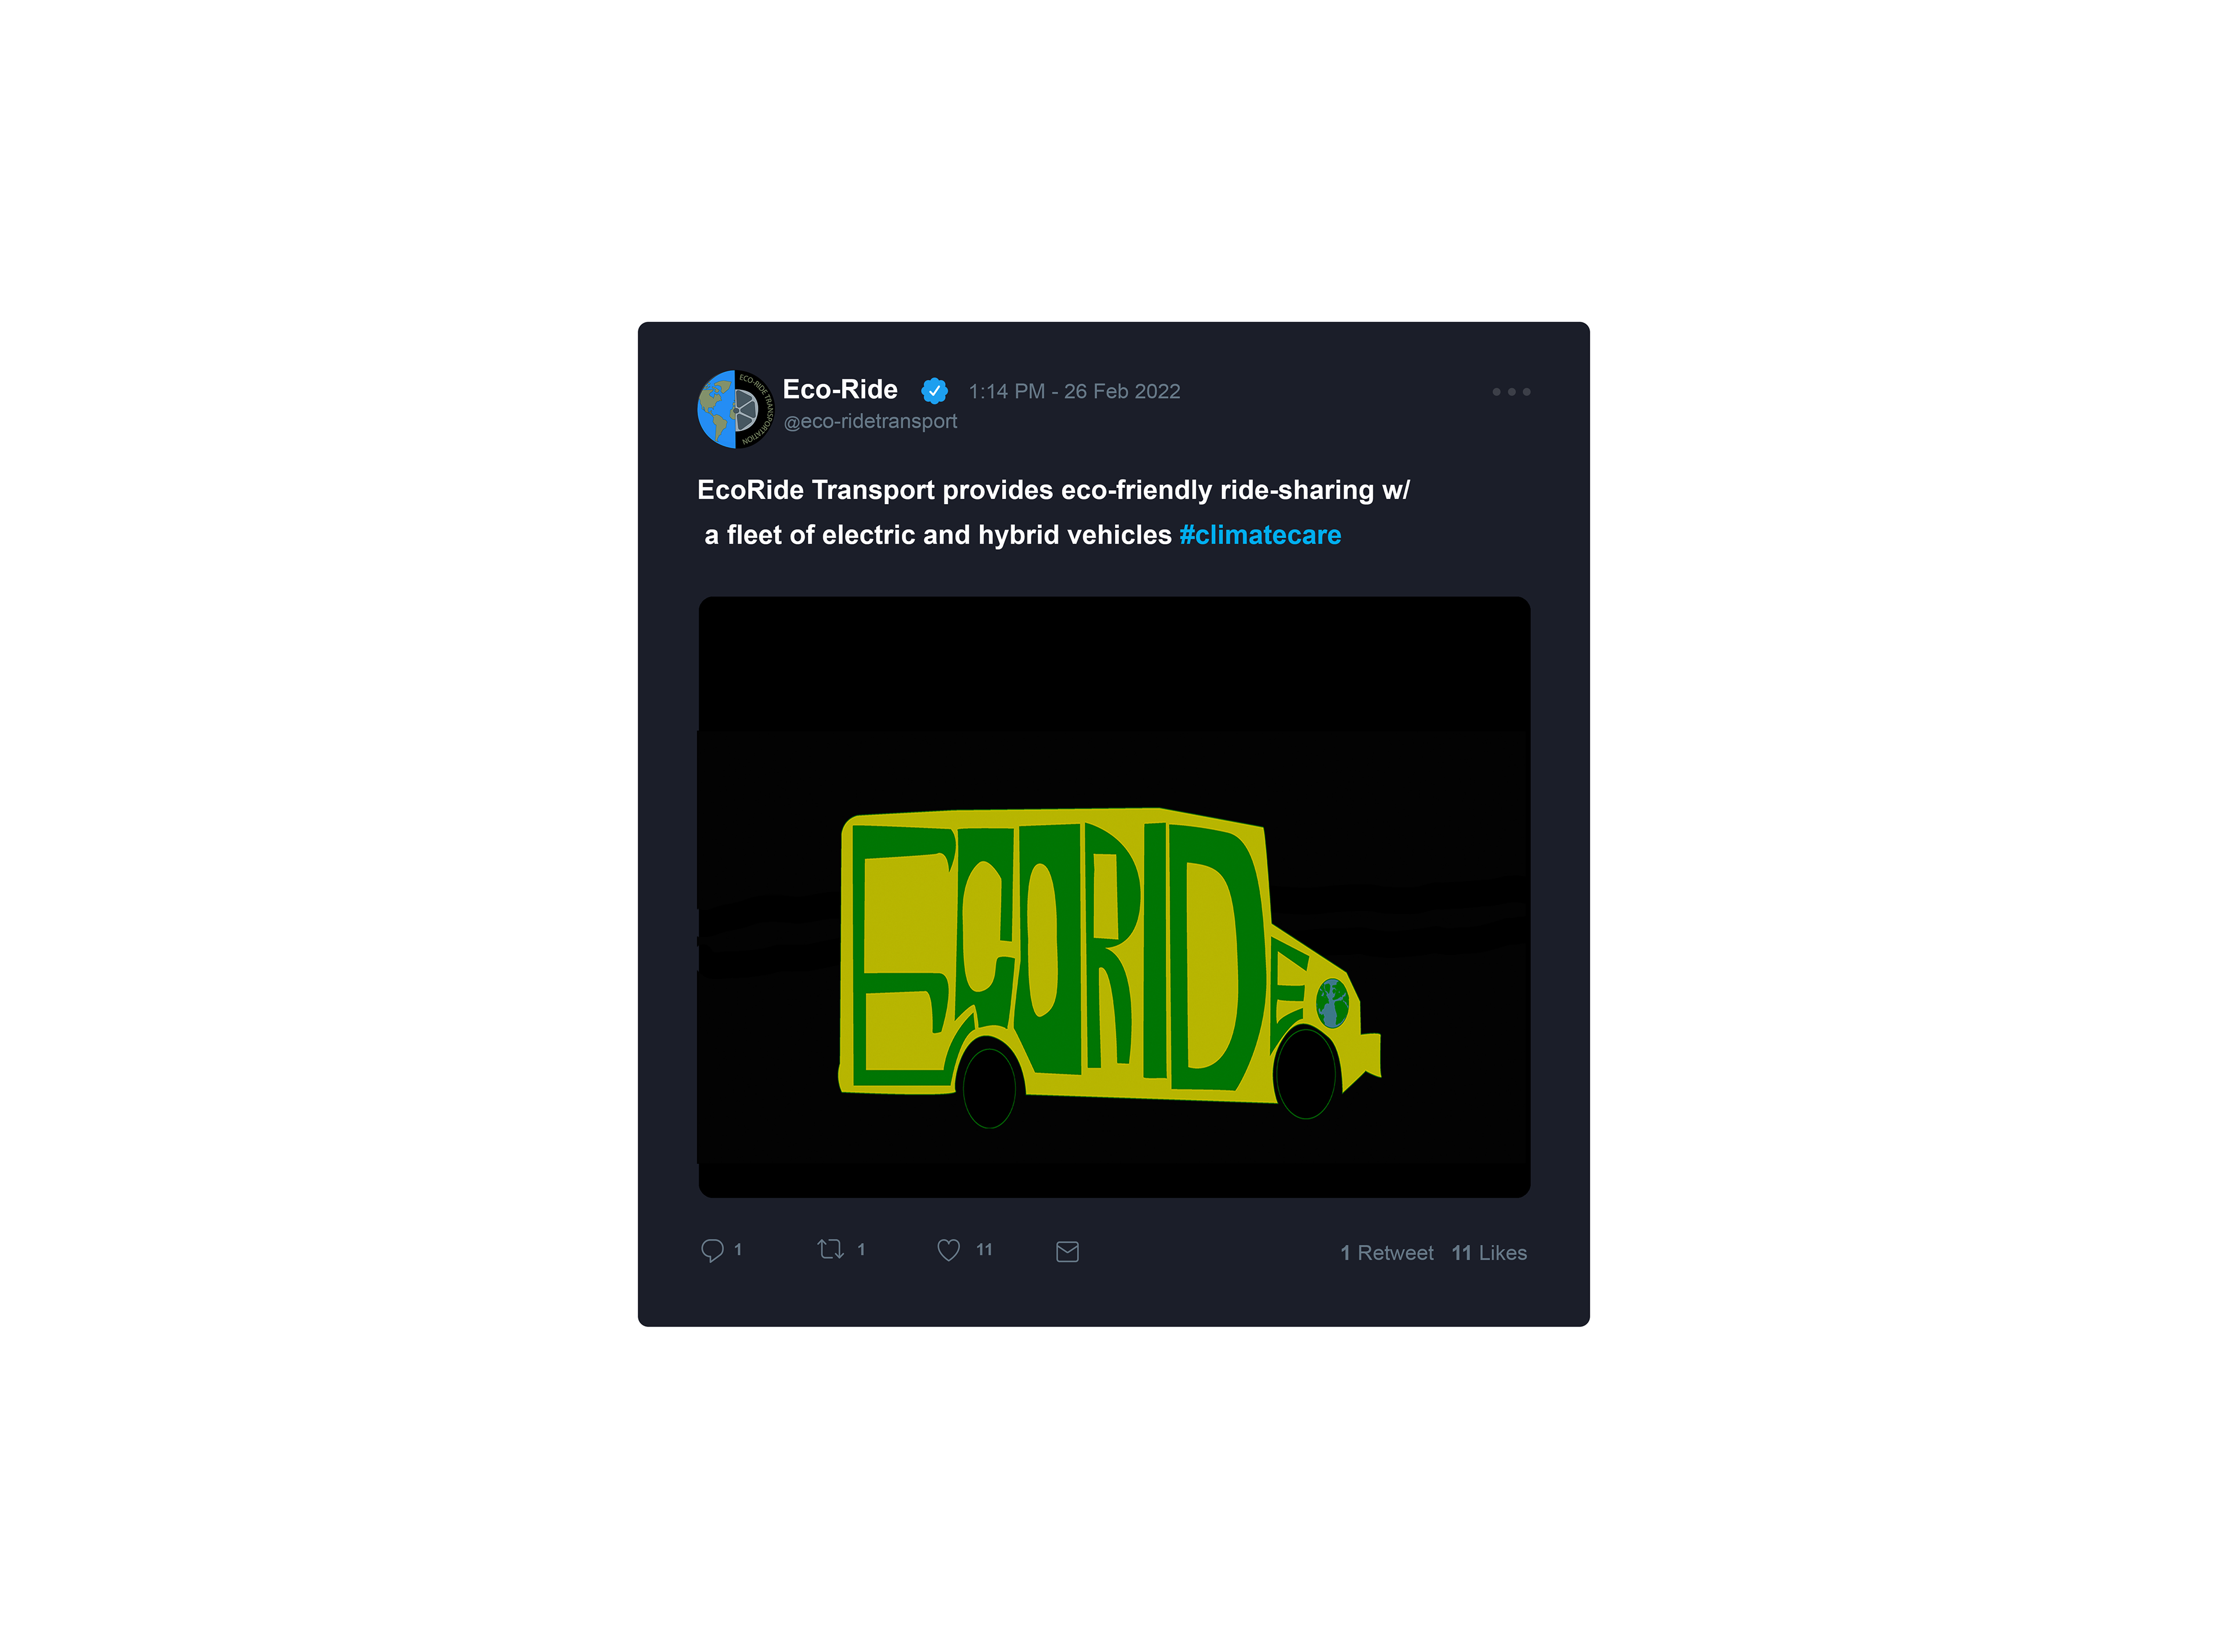Screen dimensions: 2228x1652
Task: Click the blue verified badge
Action: pyautogui.click(x=934, y=391)
